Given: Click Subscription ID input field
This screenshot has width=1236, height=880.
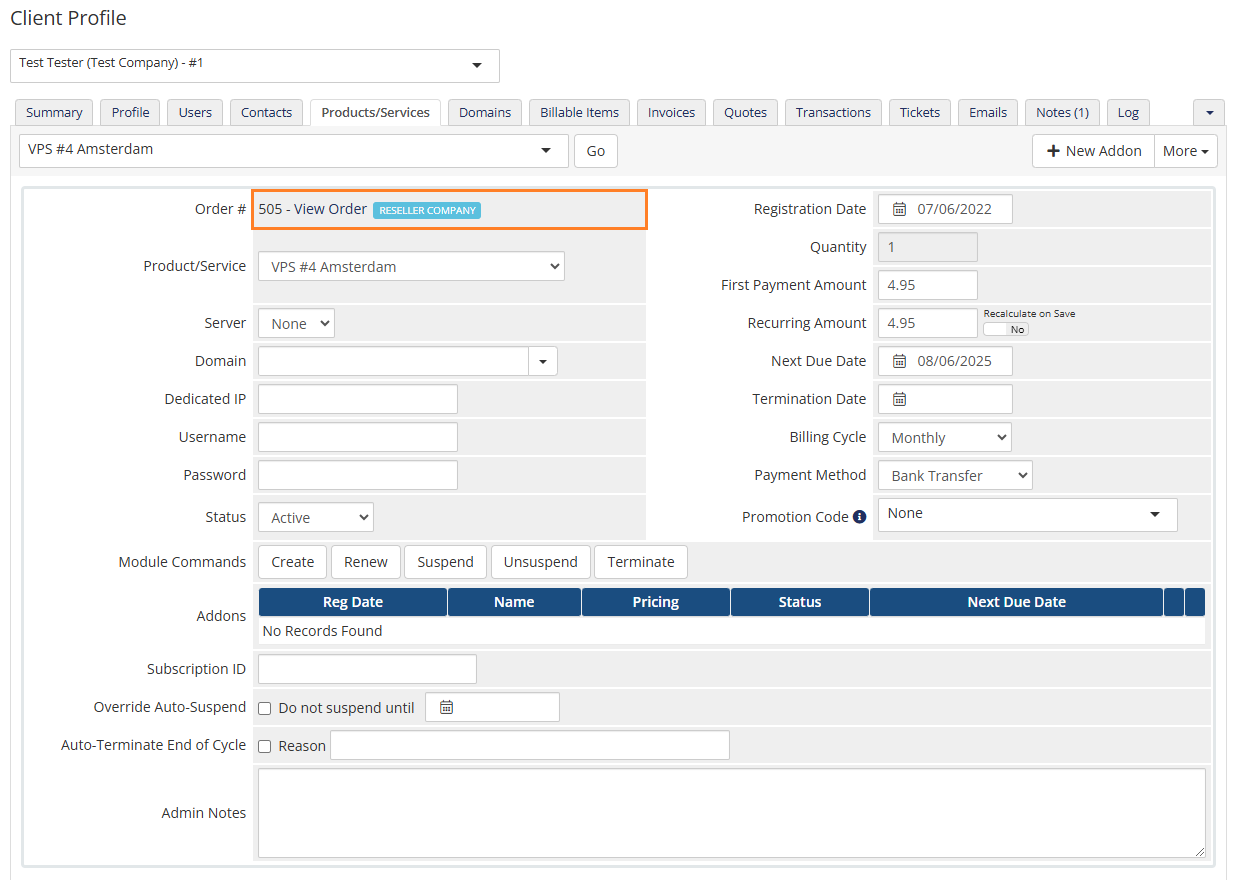Looking at the screenshot, I should [x=367, y=669].
